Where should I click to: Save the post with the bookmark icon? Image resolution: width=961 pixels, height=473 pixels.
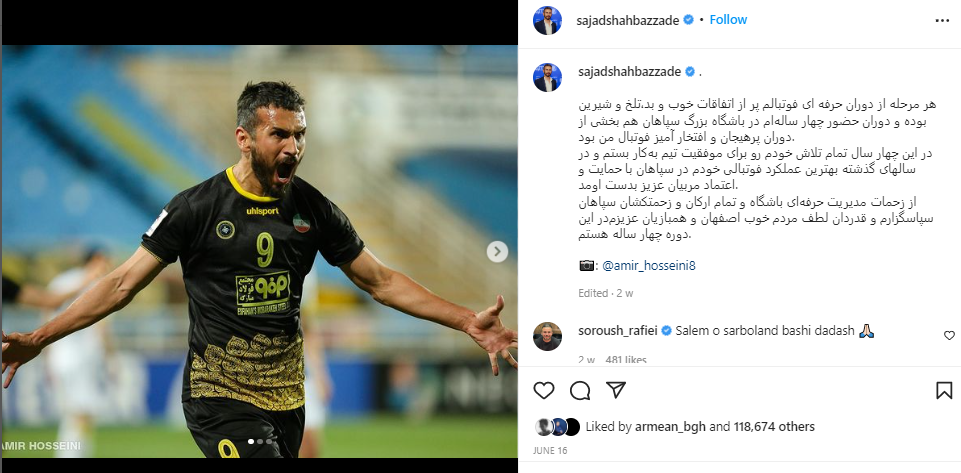point(944,390)
